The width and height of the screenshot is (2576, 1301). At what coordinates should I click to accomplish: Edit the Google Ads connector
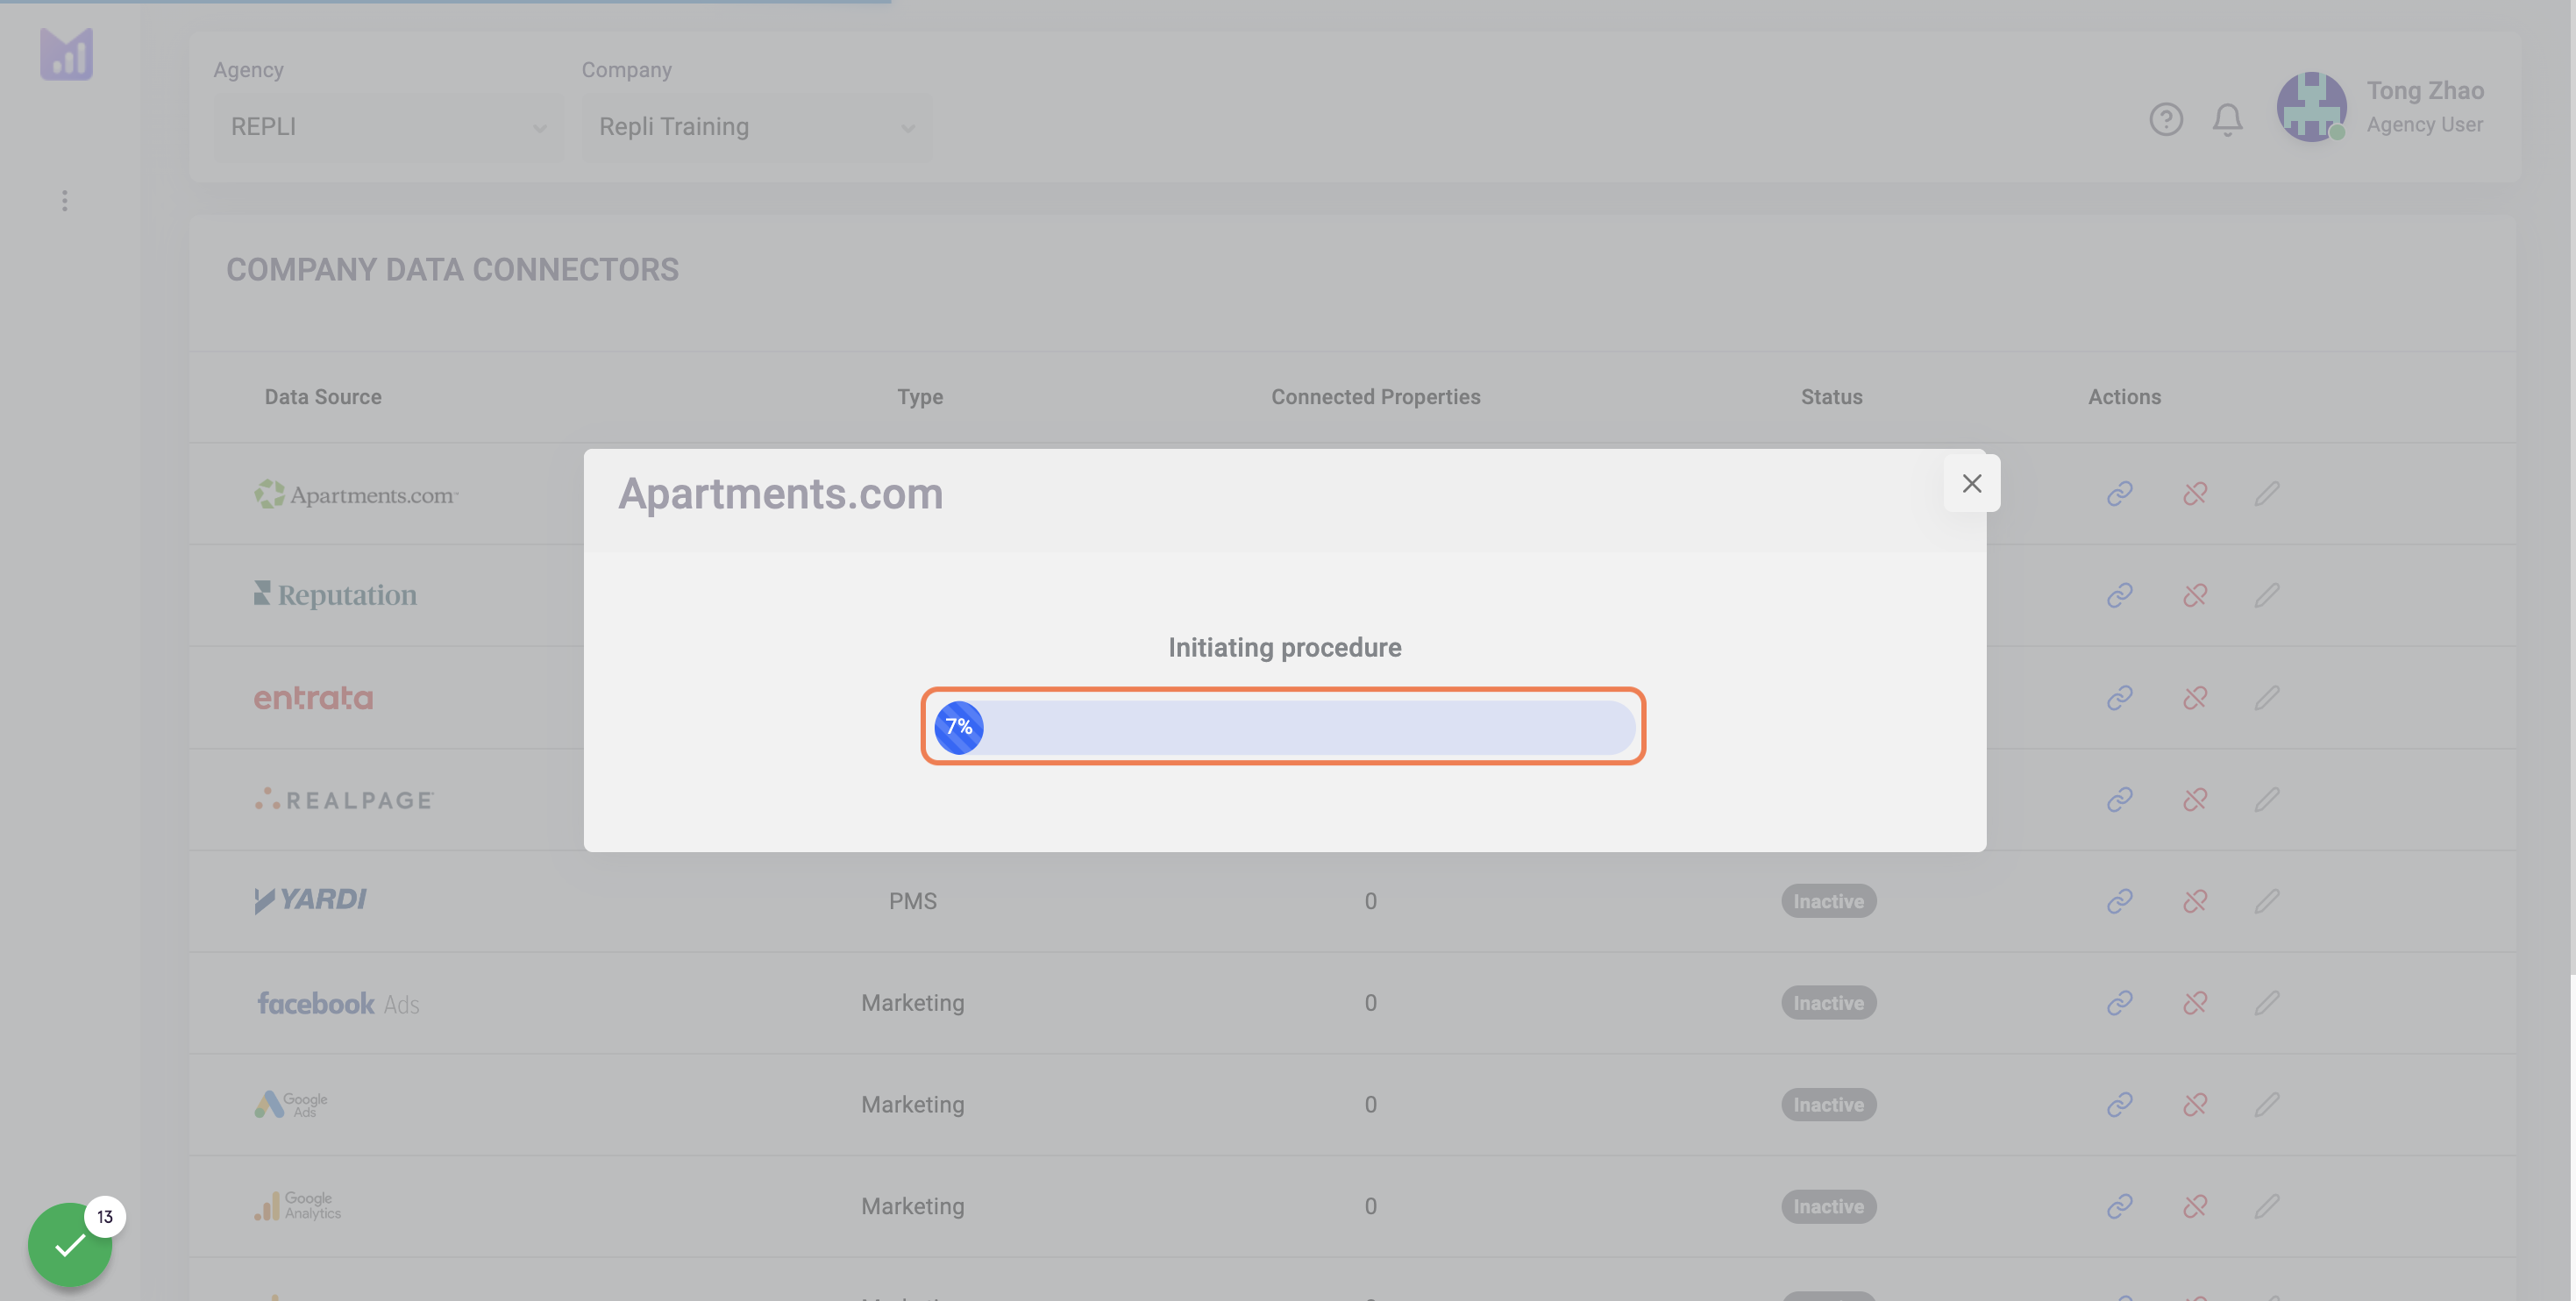point(2266,1105)
